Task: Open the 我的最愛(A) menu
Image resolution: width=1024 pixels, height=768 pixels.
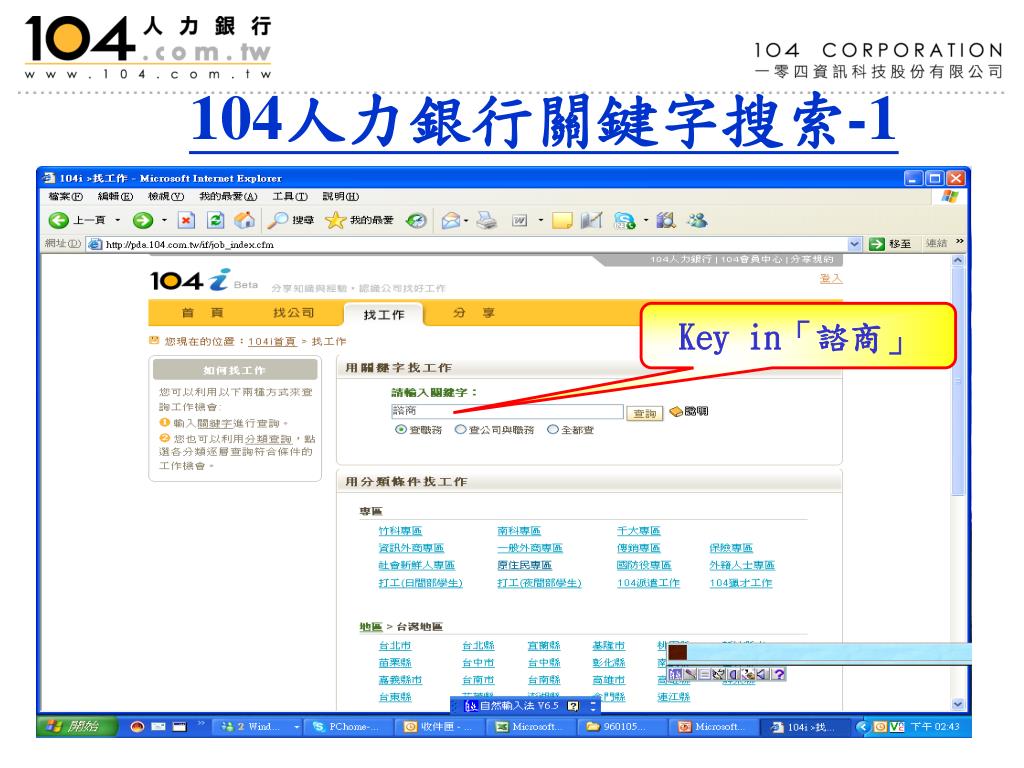Action: [228, 197]
